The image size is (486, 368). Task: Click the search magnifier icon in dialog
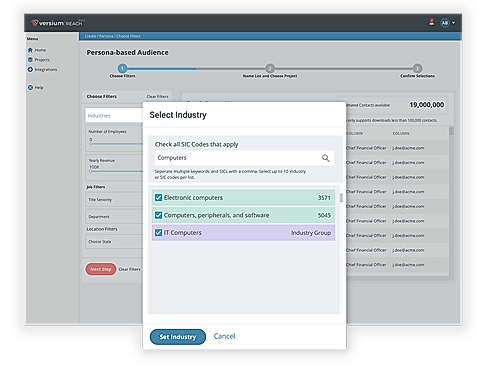click(326, 158)
